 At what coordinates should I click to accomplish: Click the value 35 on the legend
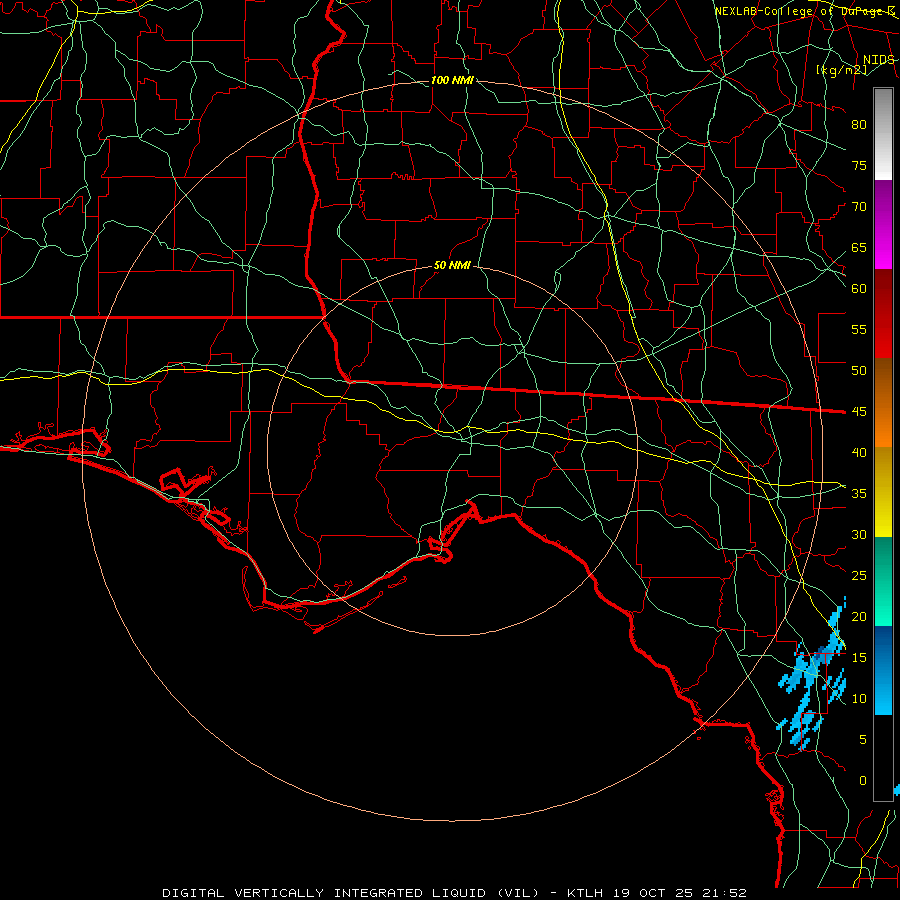click(859, 494)
